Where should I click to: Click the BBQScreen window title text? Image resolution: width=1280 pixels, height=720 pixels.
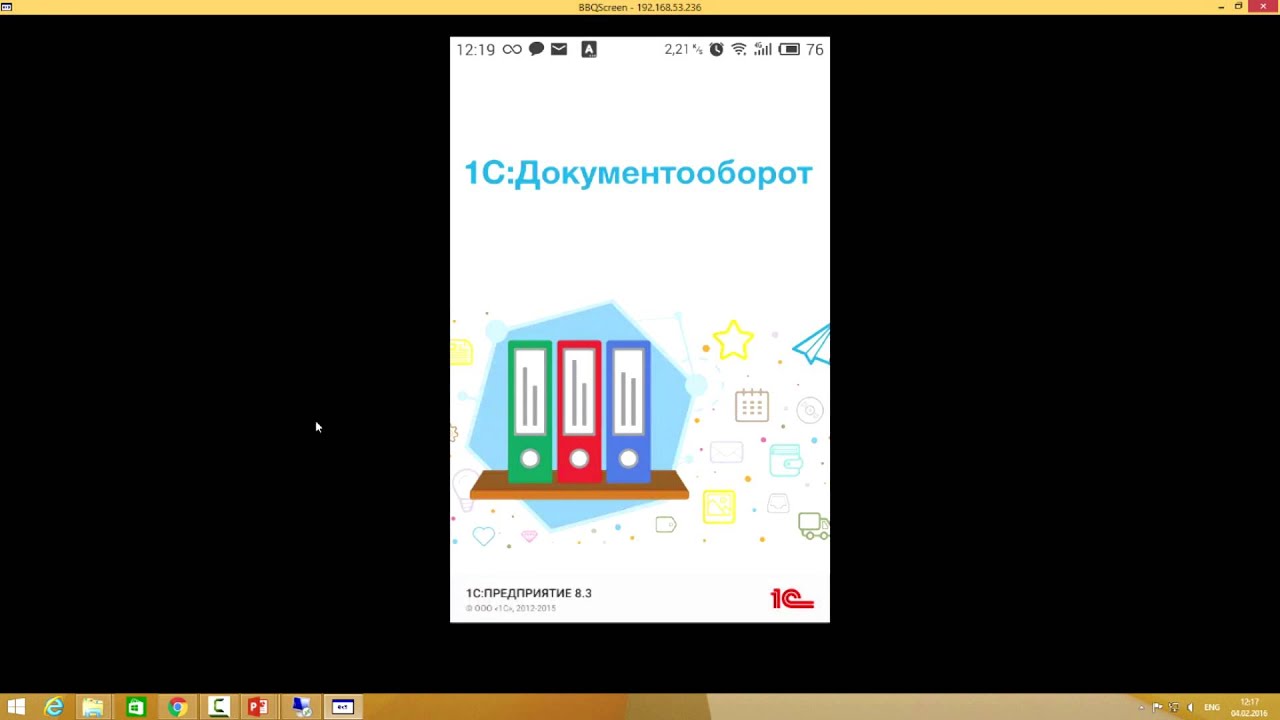640,7
